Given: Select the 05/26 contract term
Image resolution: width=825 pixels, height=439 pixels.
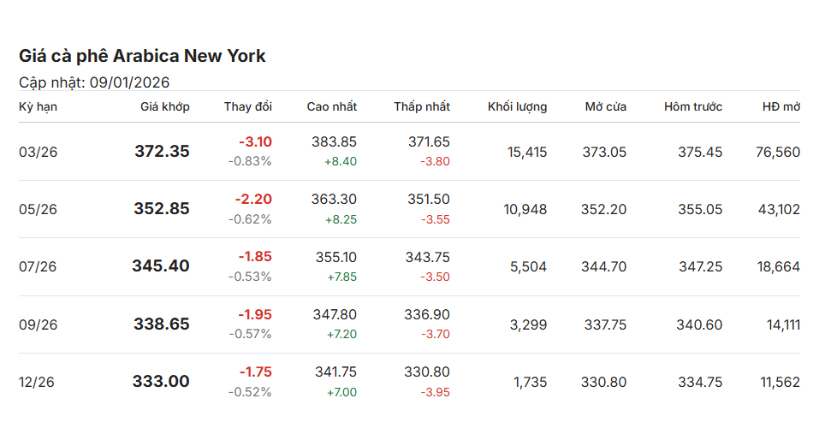Looking at the screenshot, I should (x=38, y=209).
